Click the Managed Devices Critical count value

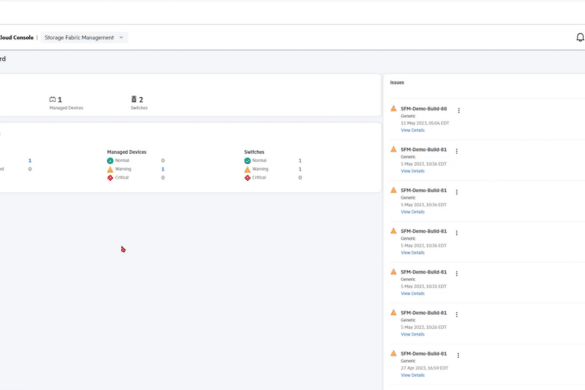[163, 178]
